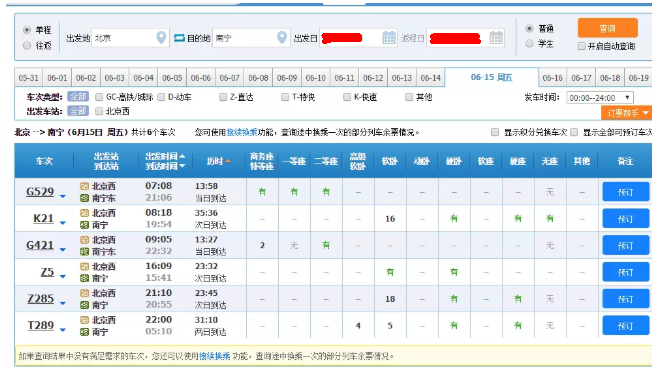This screenshot has width=652, height=368.
Task: Sort by duration arrow in header
Action: tap(228, 161)
